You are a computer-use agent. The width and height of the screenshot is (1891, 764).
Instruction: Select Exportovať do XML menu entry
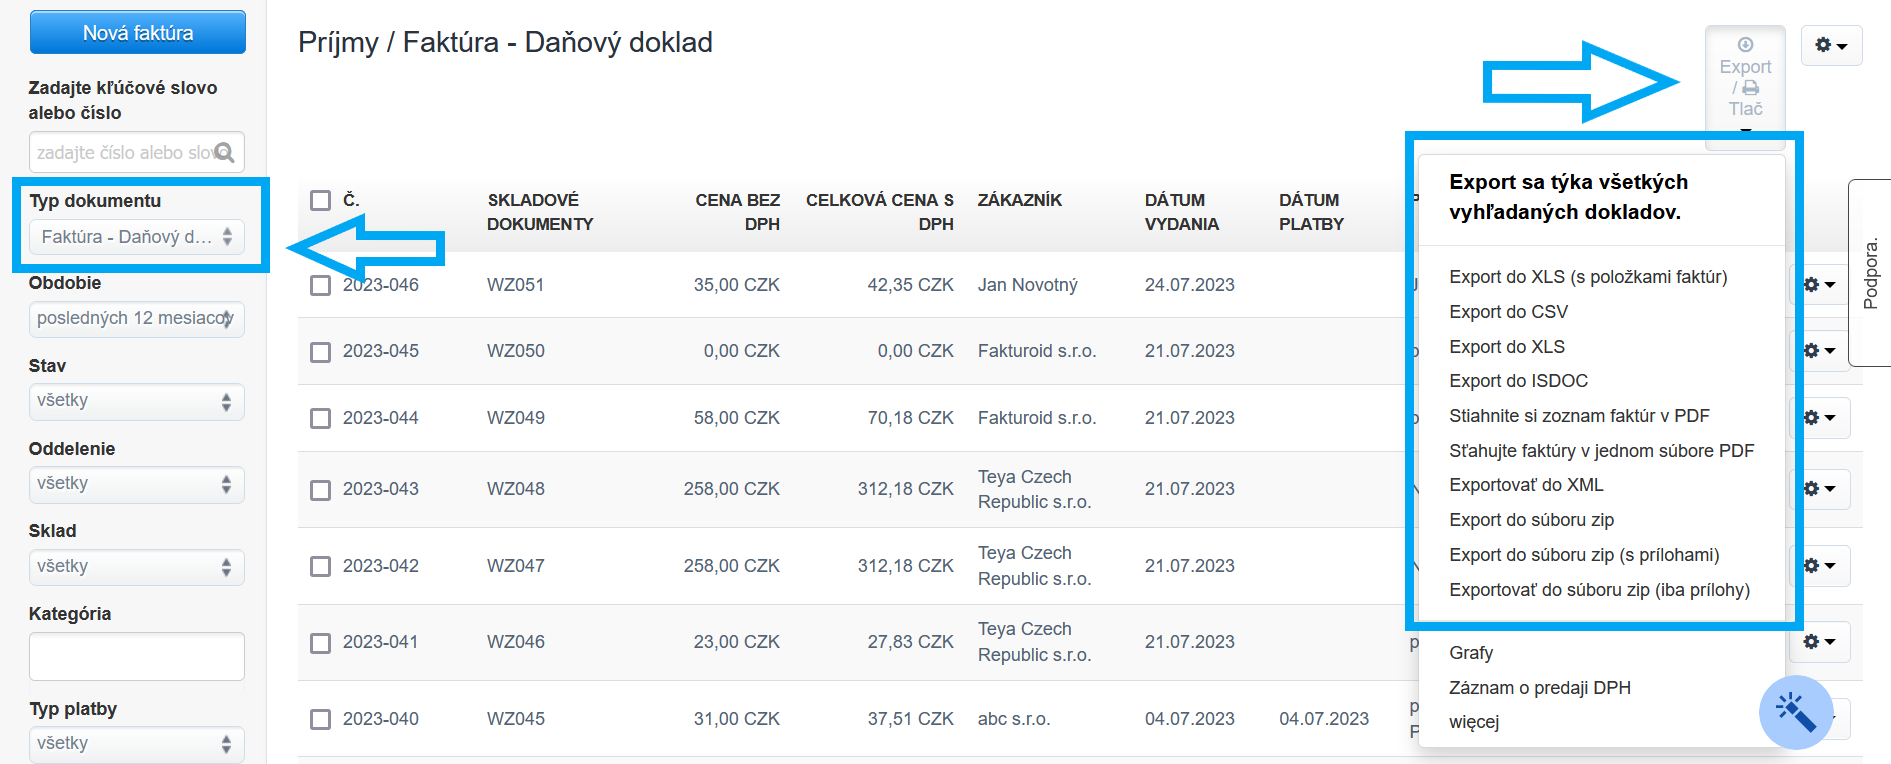[x=1526, y=485]
